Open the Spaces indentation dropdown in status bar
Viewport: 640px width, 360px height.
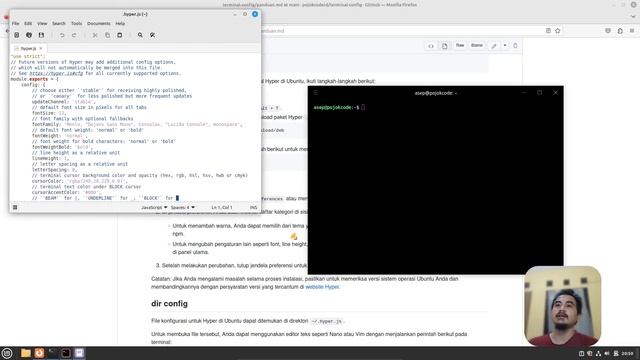pos(182,207)
